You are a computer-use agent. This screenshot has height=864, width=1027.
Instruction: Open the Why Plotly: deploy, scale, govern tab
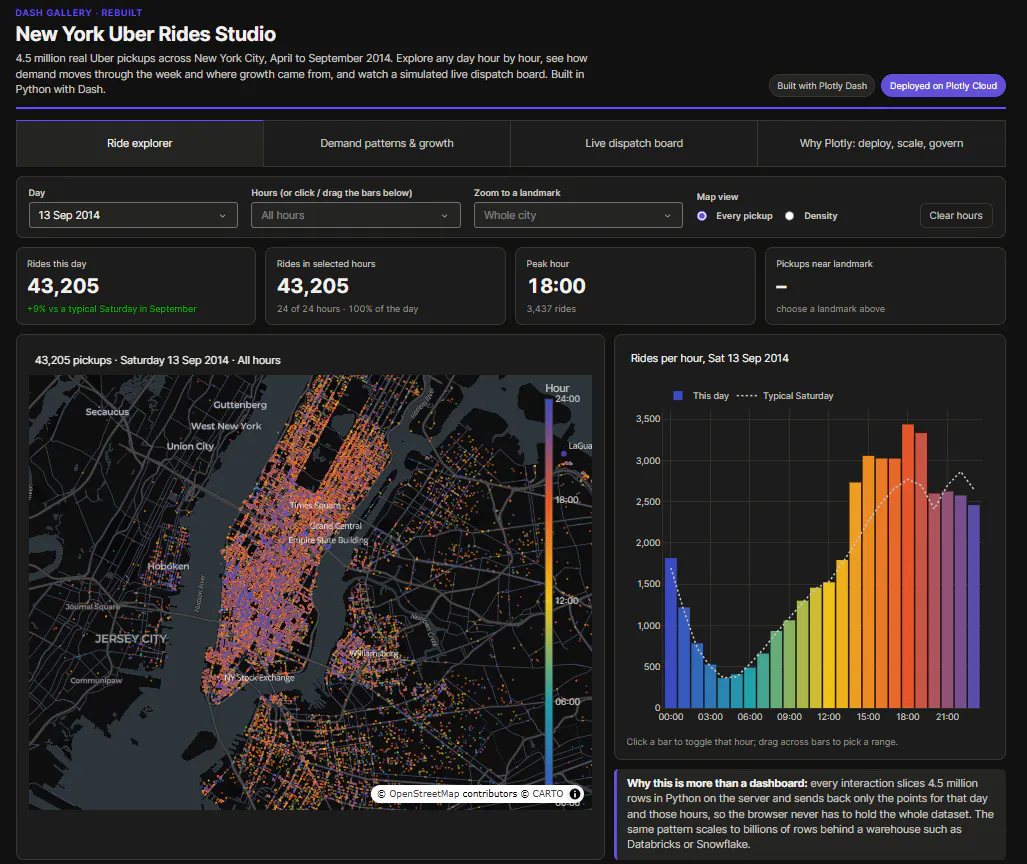click(881, 143)
